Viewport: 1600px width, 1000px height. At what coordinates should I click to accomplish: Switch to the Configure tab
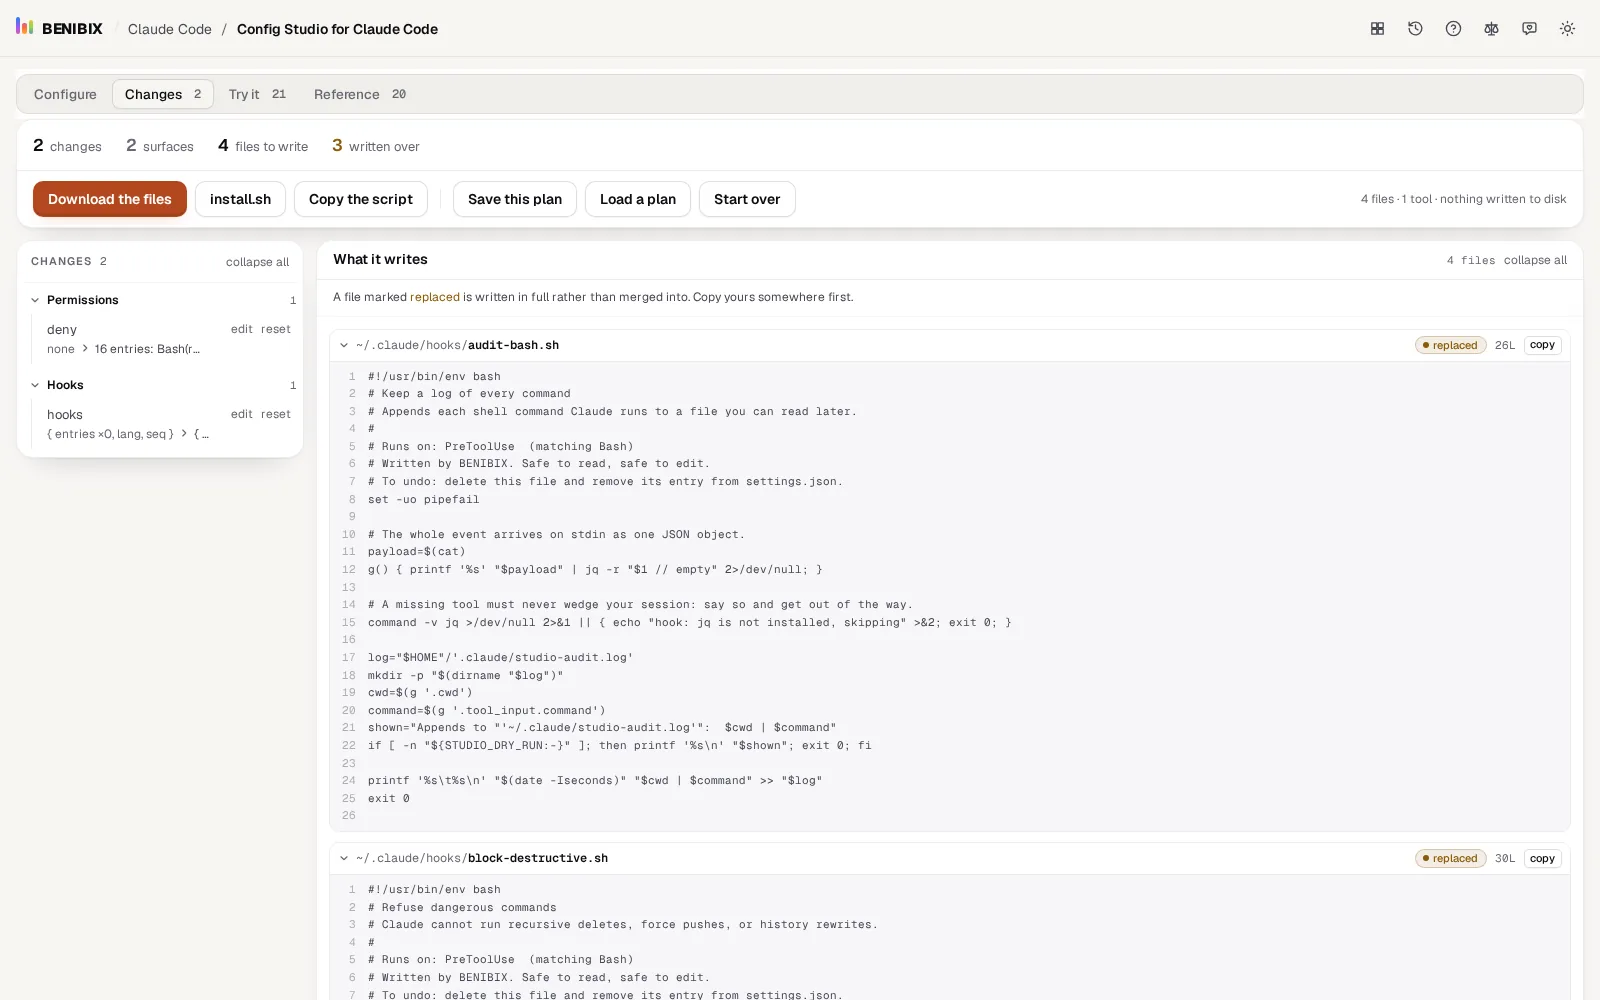(65, 94)
